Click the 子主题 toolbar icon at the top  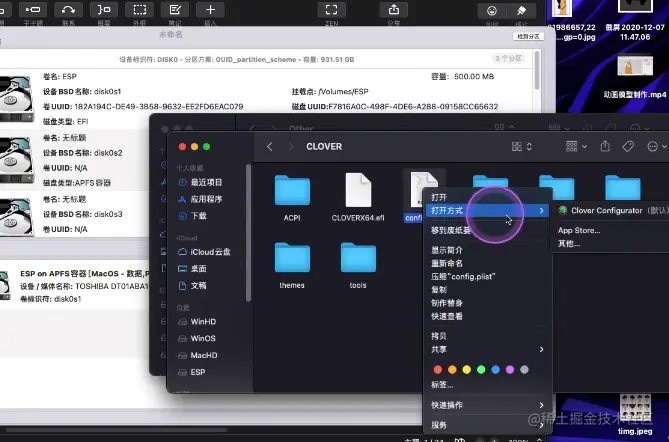[x=33, y=10]
